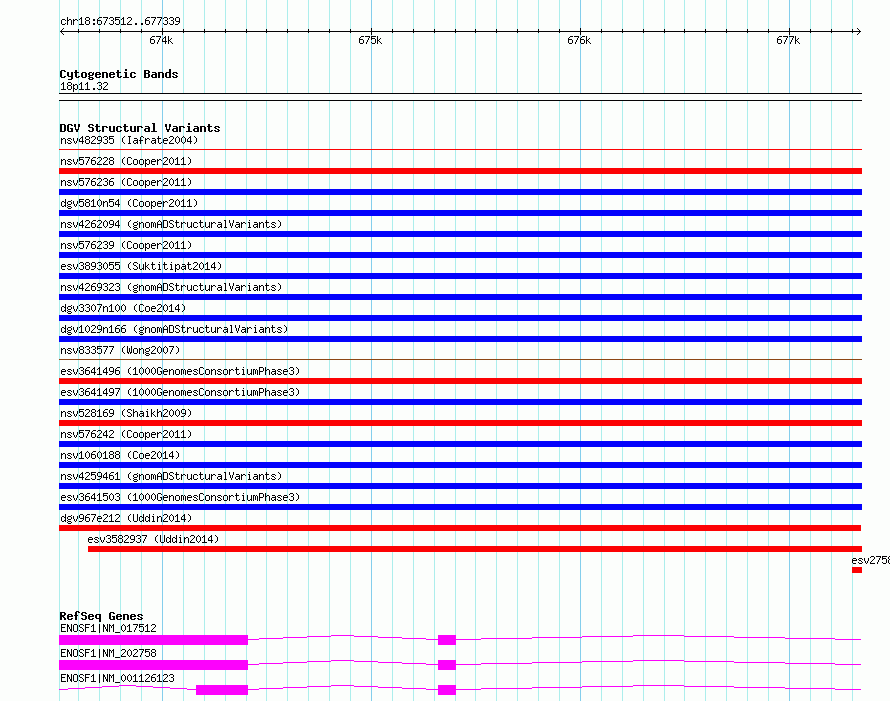Viewport: 890px width, 701px height.
Task: Click ENOSF1|NM_202758 gene label
Action: coord(108,653)
